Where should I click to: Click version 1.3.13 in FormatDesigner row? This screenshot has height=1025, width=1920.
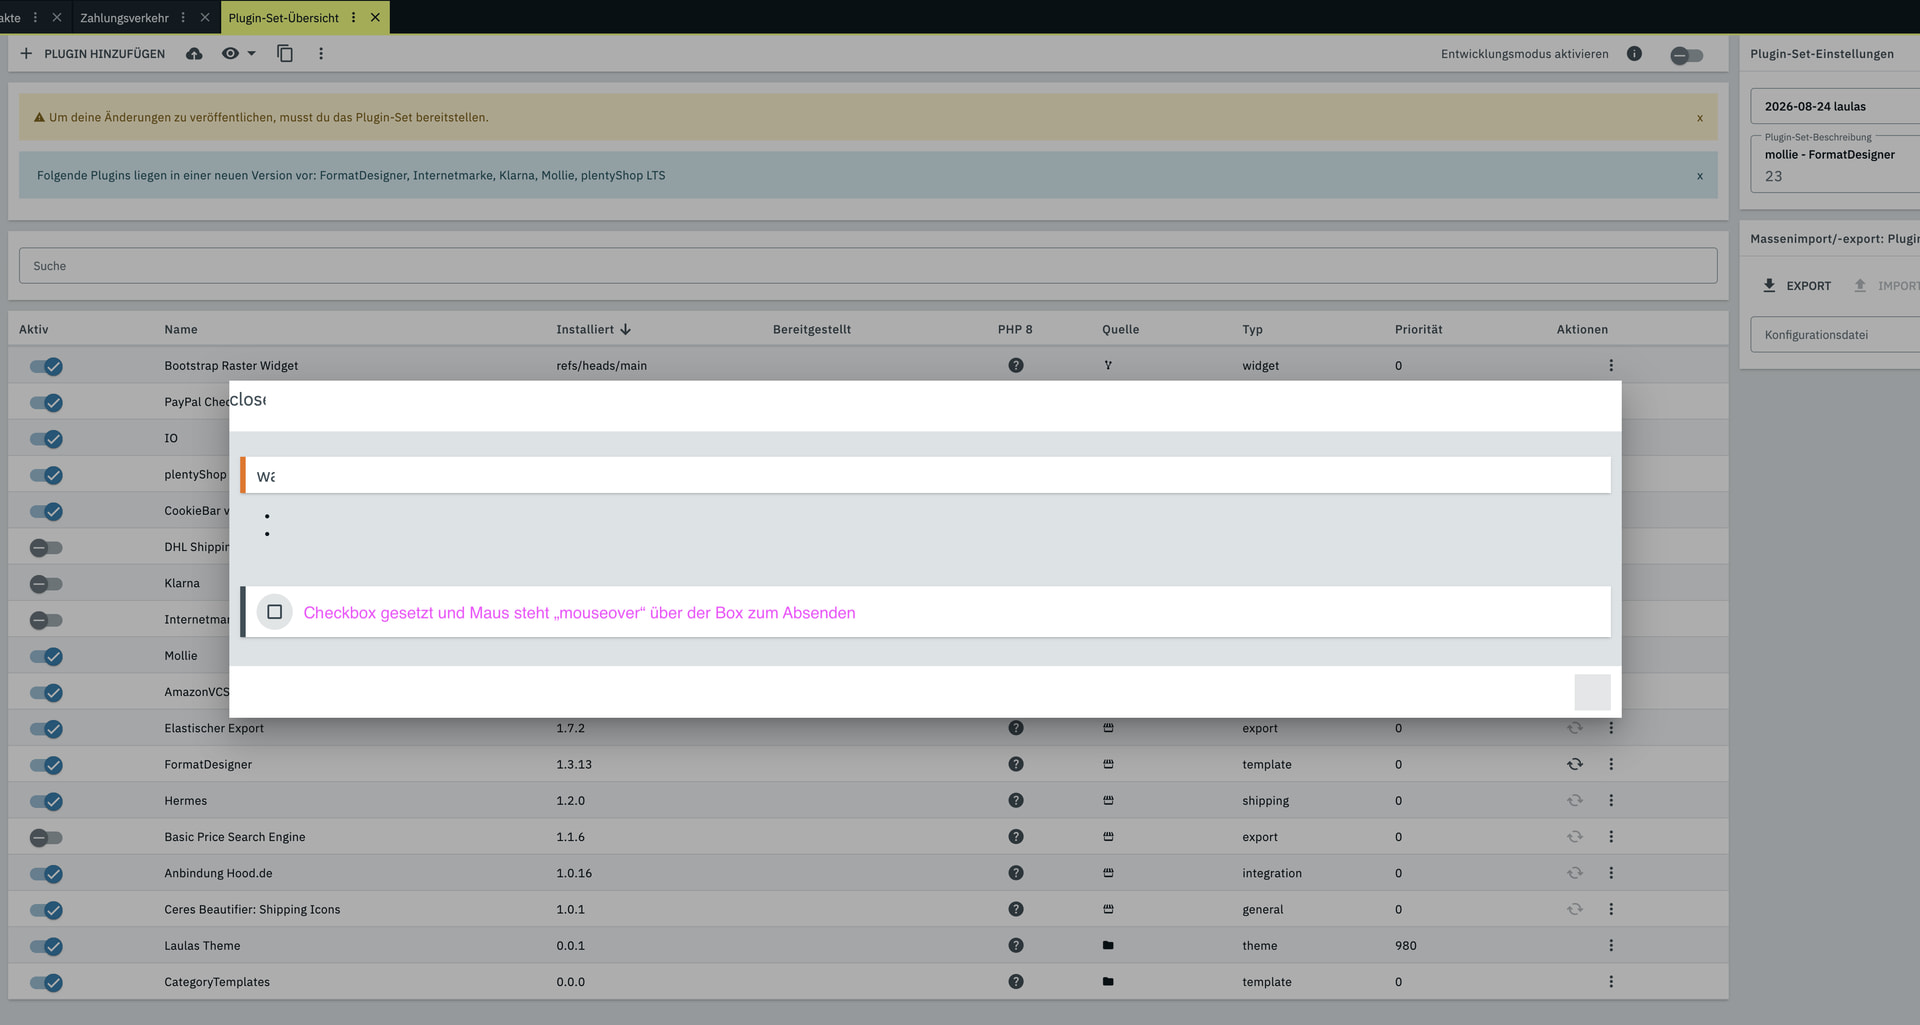(574, 765)
